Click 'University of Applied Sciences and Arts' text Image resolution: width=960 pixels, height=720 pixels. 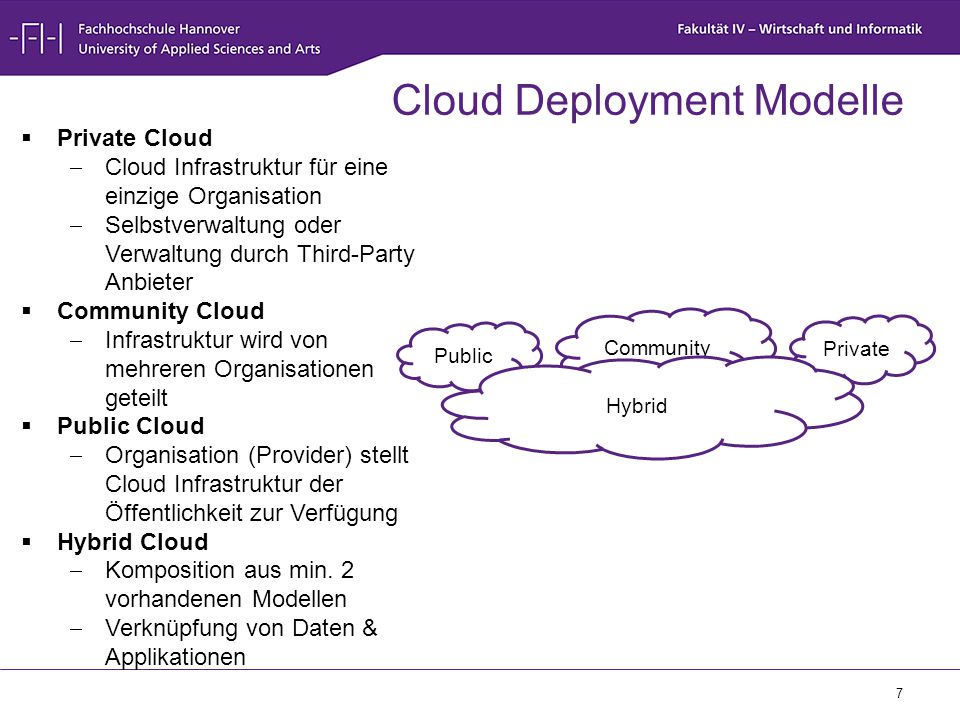[x=199, y=49]
